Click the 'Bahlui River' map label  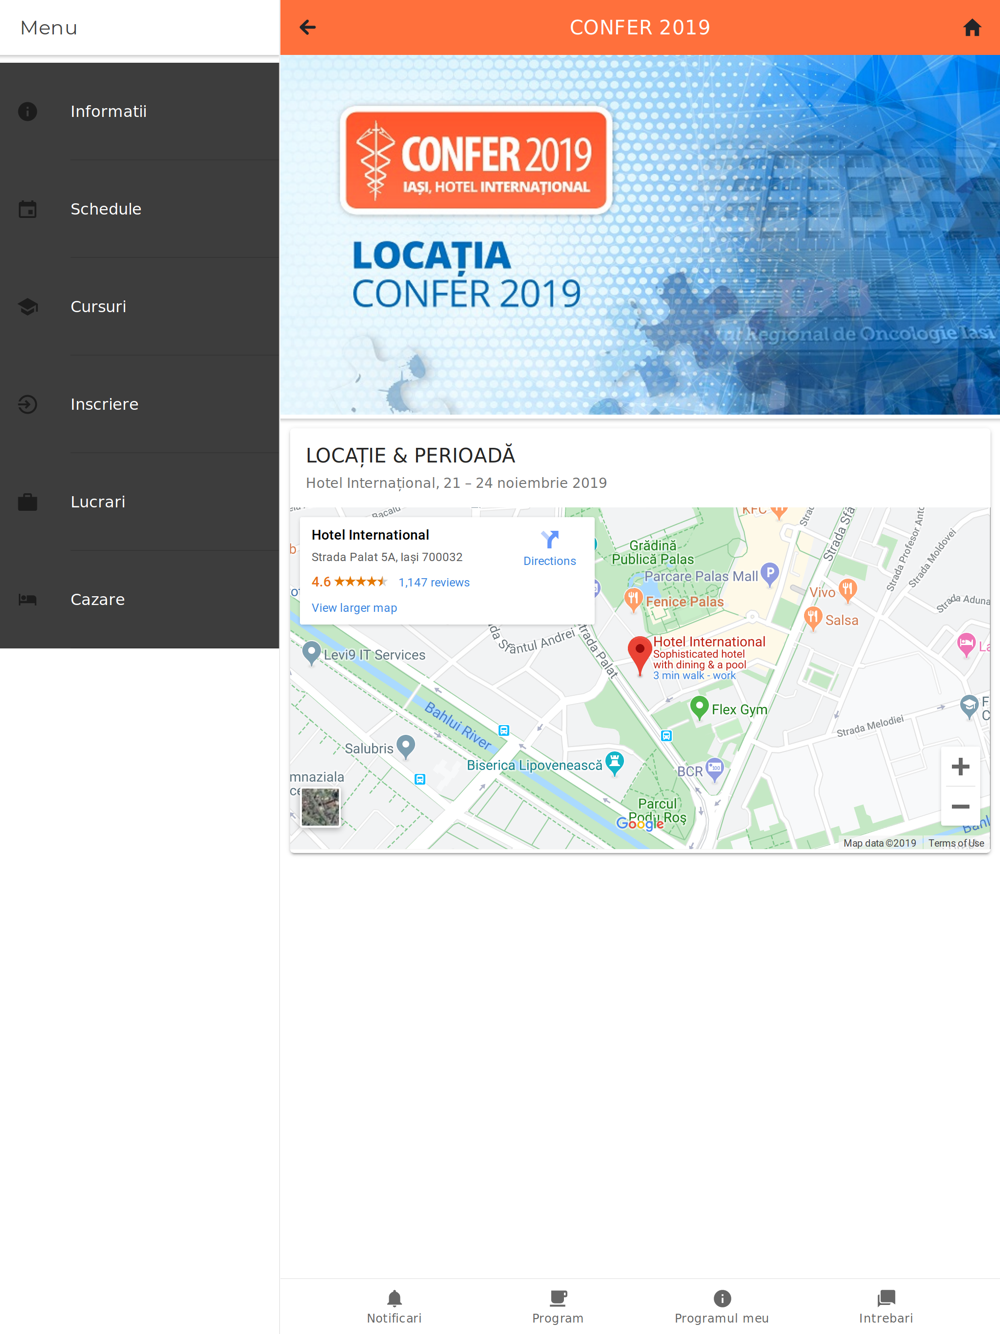point(458,726)
